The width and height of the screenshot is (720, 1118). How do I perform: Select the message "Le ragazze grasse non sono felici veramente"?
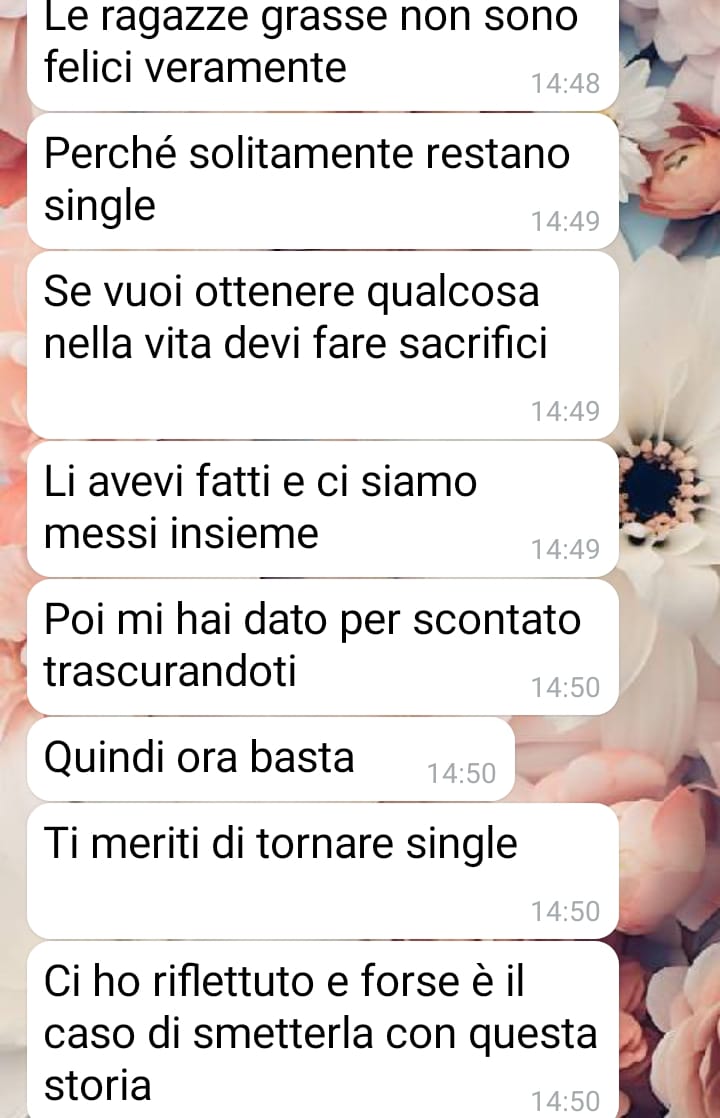click(x=322, y=53)
